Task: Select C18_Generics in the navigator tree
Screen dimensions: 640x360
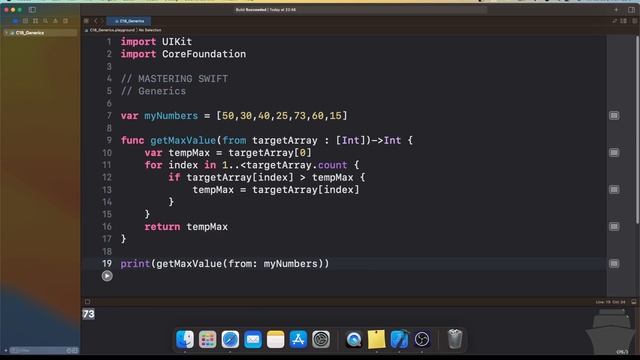Action: 40,33
